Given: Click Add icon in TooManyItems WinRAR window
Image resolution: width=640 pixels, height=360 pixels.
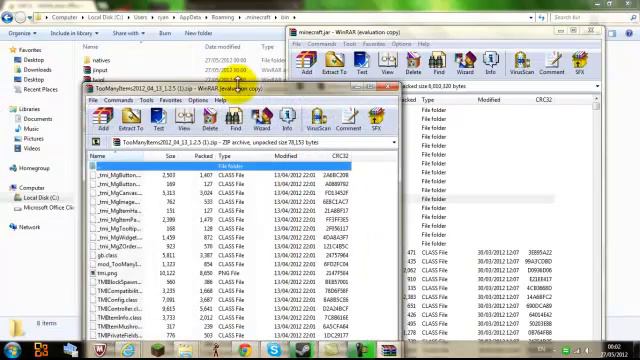Looking at the screenshot, I should pos(103,119).
